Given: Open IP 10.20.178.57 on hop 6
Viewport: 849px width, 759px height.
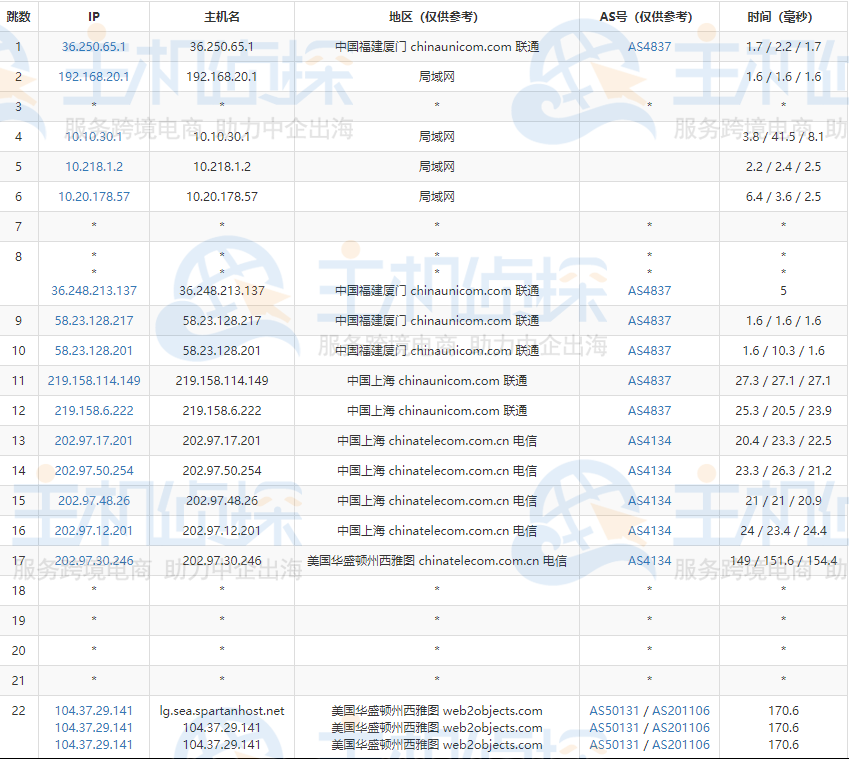Looking at the screenshot, I should click(x=92, y=196).
